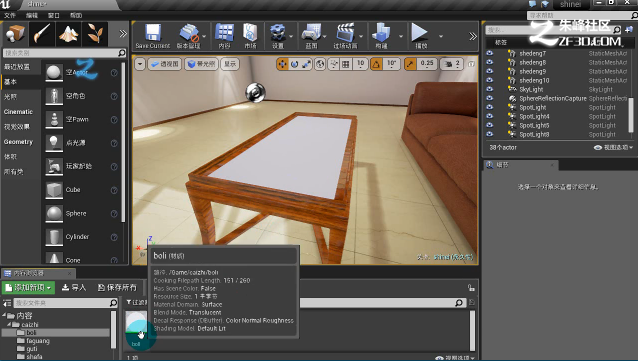Click the help icon beside Sphere

click(x=114, y=214)
